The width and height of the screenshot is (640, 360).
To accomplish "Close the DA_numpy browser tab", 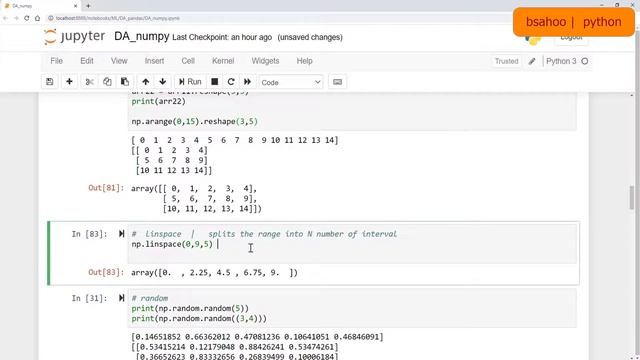I will tap(76, 6).
